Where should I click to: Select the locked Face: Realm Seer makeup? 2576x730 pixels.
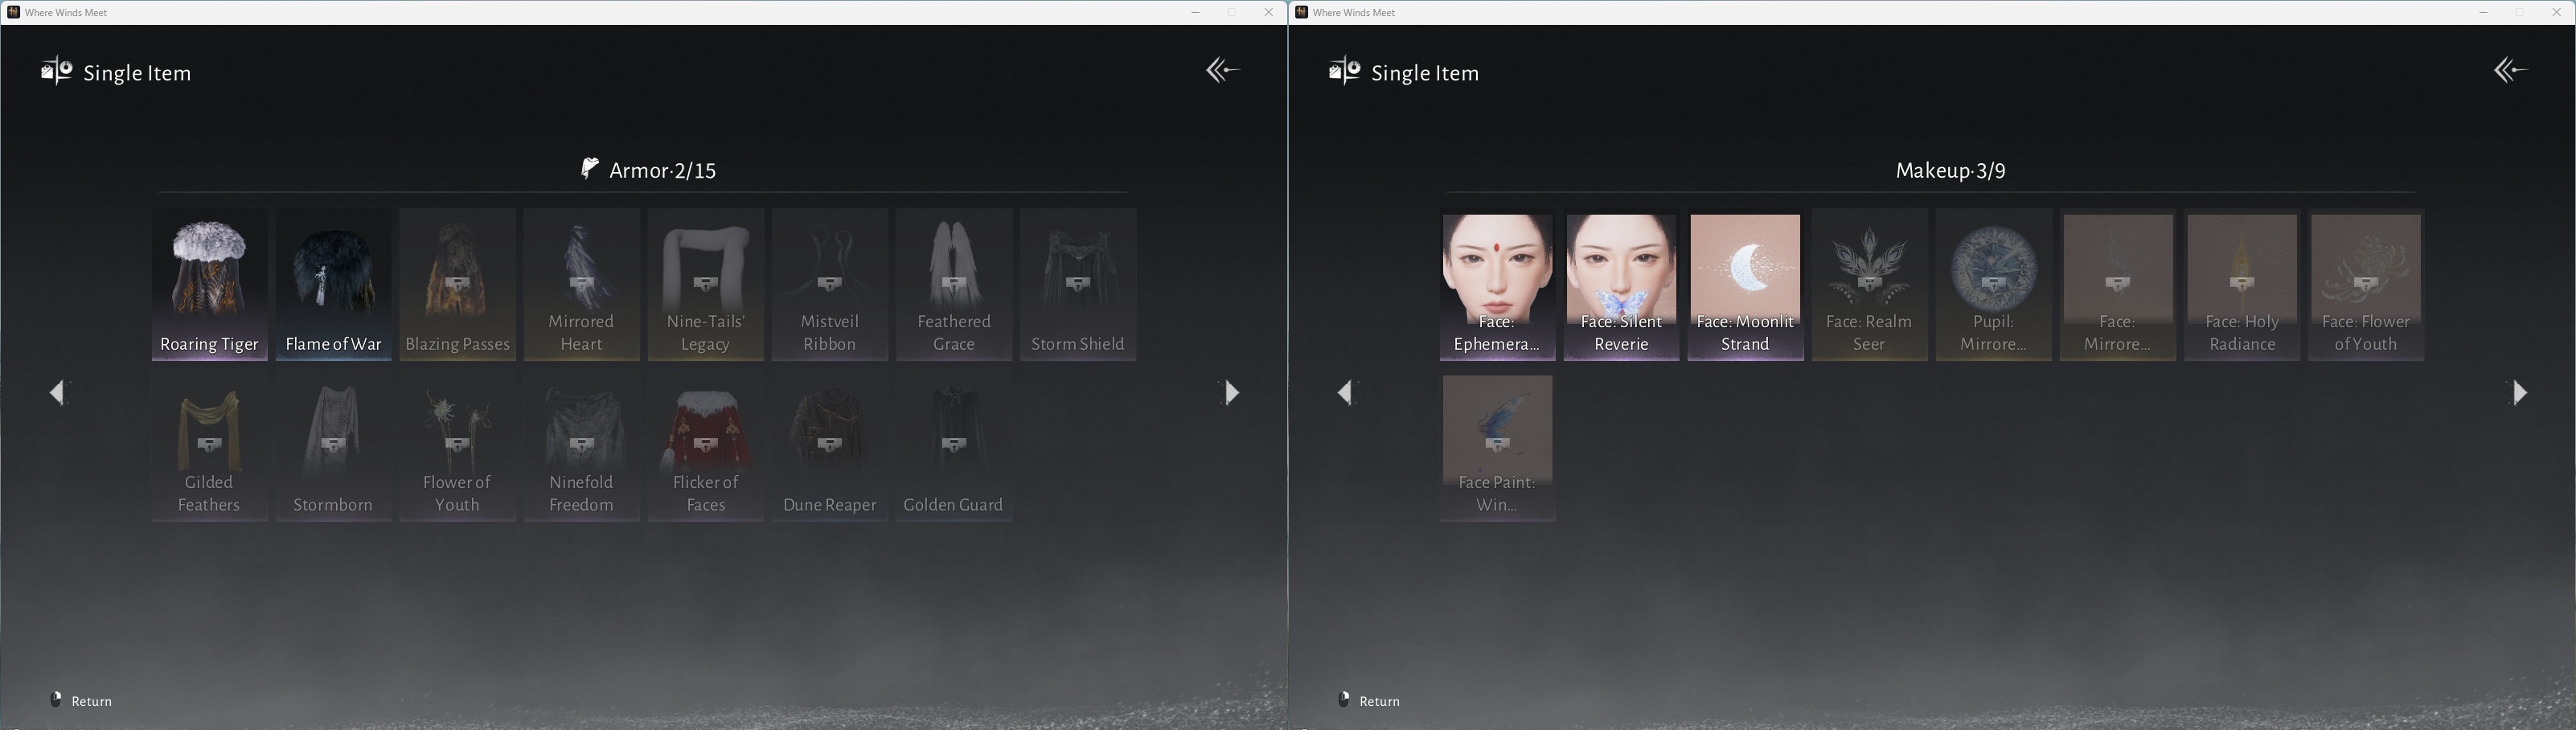tap(1869, 285)
